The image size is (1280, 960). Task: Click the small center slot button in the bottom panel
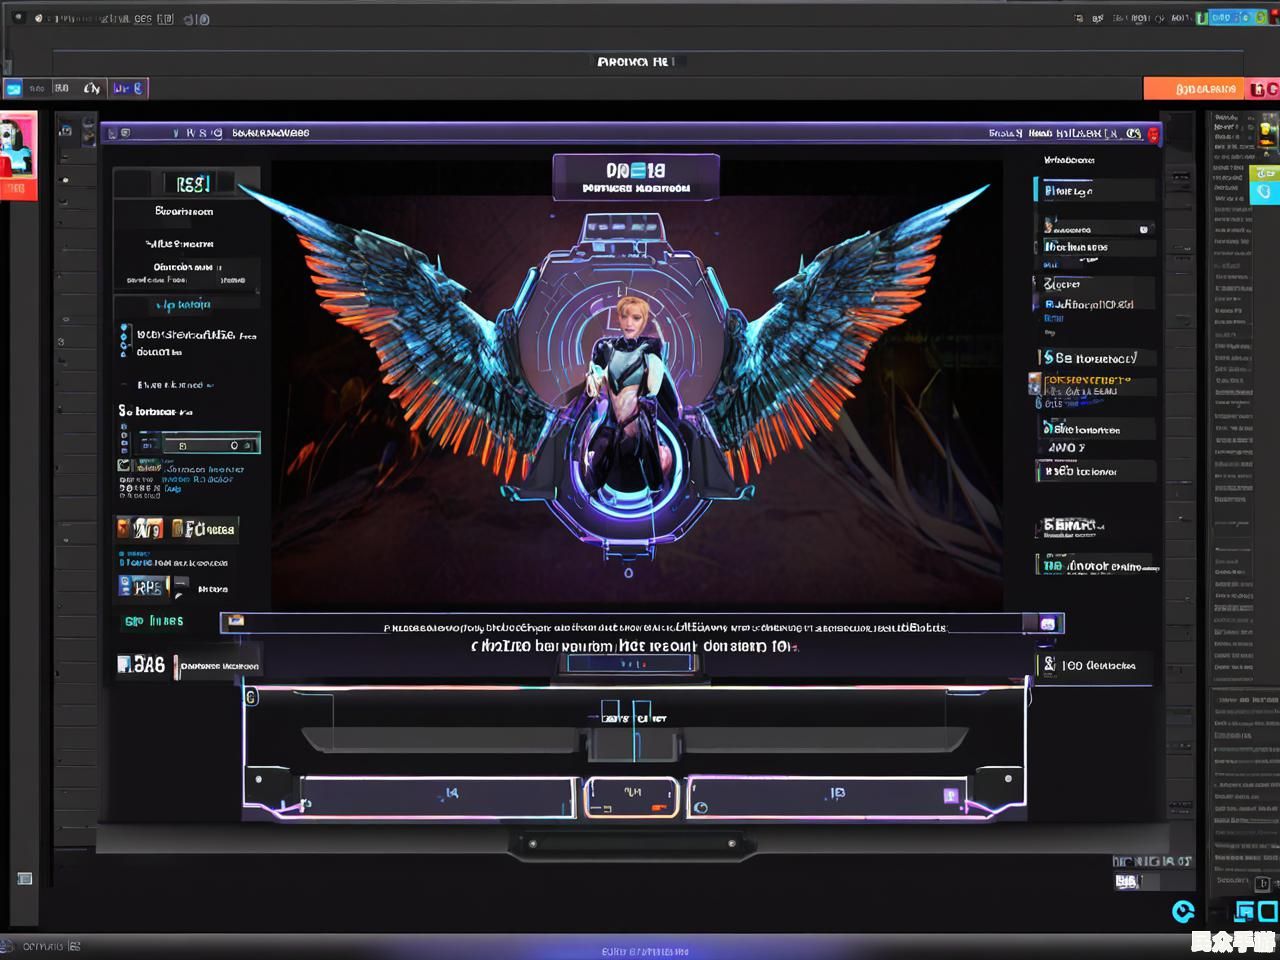pyautogui.click(x=631, y=797)
